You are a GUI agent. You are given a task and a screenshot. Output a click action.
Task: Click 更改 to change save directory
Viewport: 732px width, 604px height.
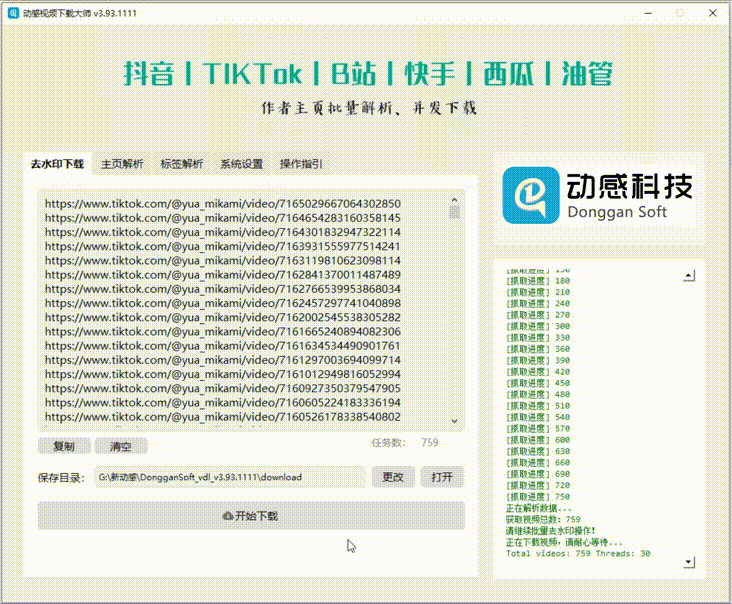coord(393,477)
